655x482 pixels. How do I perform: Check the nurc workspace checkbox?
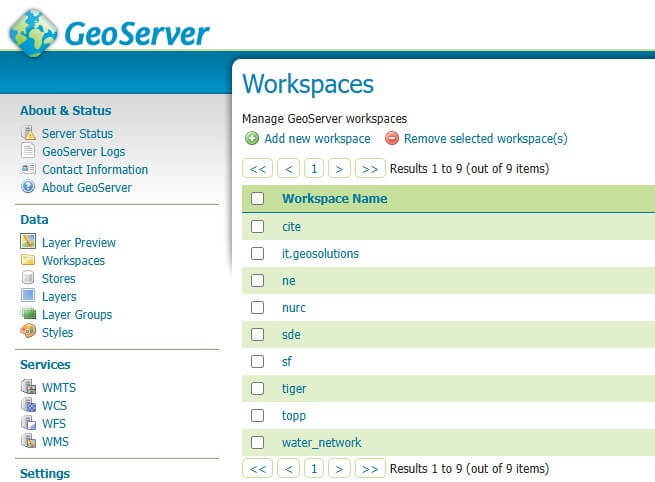(x=257, y=307)
